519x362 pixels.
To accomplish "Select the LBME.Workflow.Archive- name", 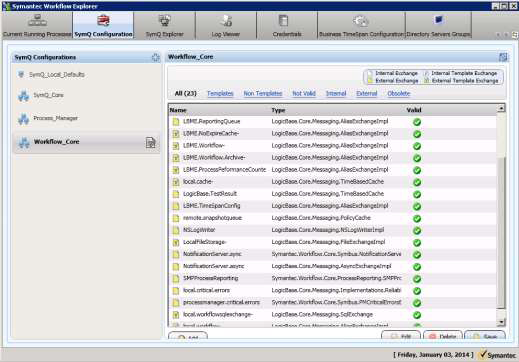I will point(214,157).
